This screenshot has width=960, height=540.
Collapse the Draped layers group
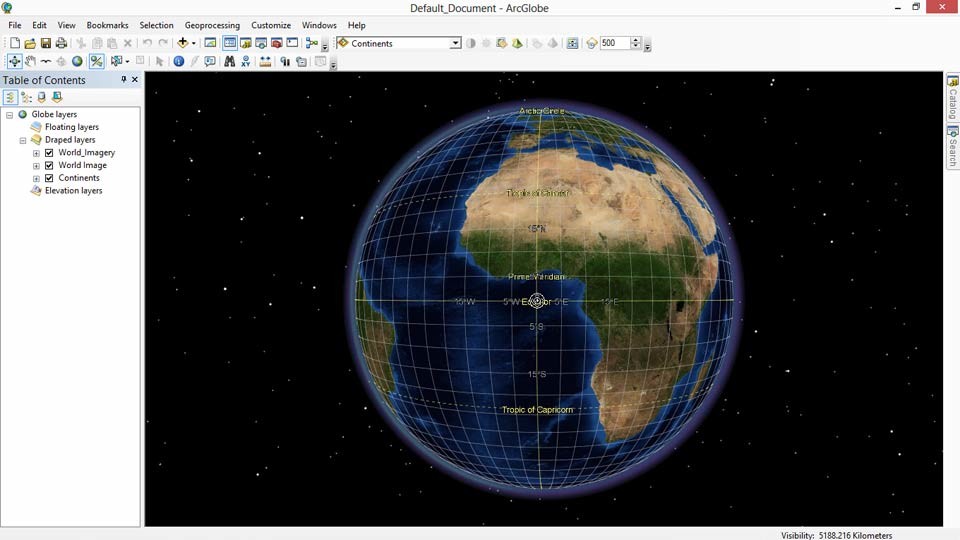coord(23,140)
